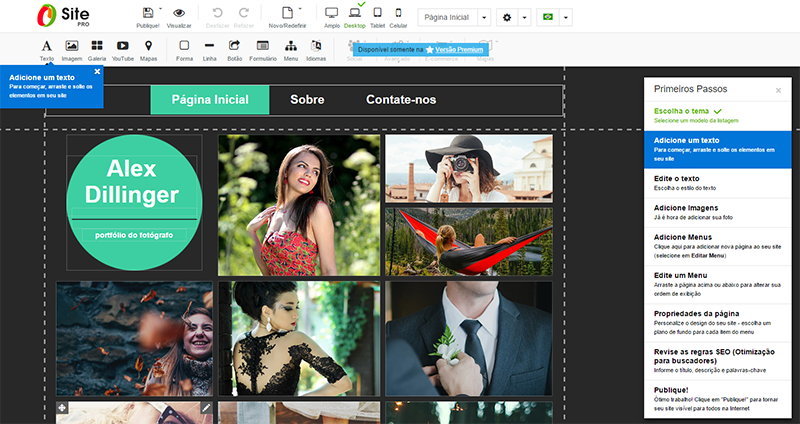Select the Edite o texto step
Image resolution: width=800 pixels, height=424 pixels.
(x=717, y=183)
